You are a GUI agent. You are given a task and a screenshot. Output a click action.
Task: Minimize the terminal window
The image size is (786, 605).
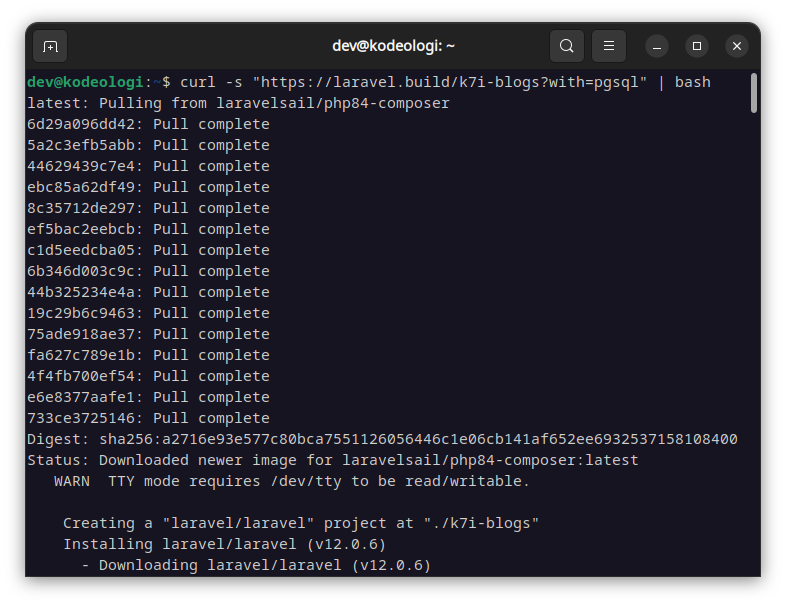click(657, 46)
